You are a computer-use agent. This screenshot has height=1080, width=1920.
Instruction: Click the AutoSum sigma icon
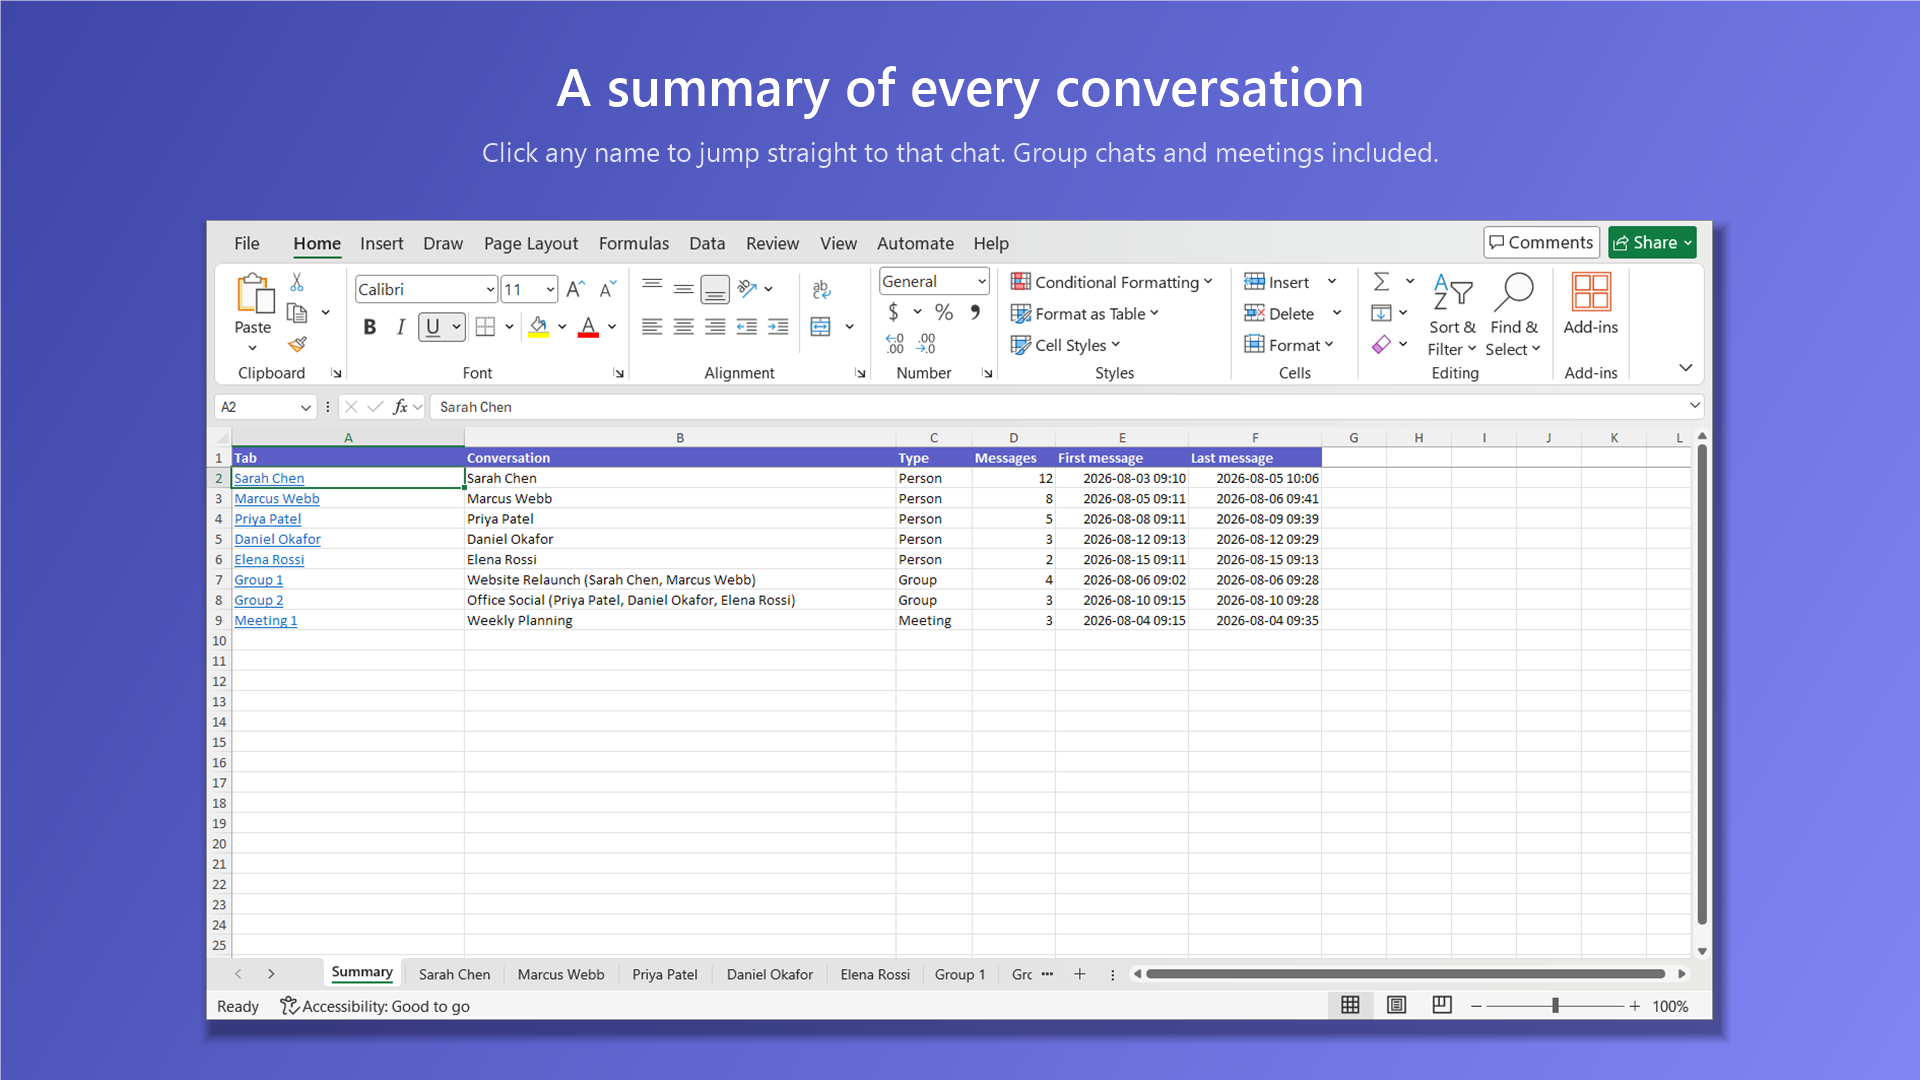(x=1381, y=282)
